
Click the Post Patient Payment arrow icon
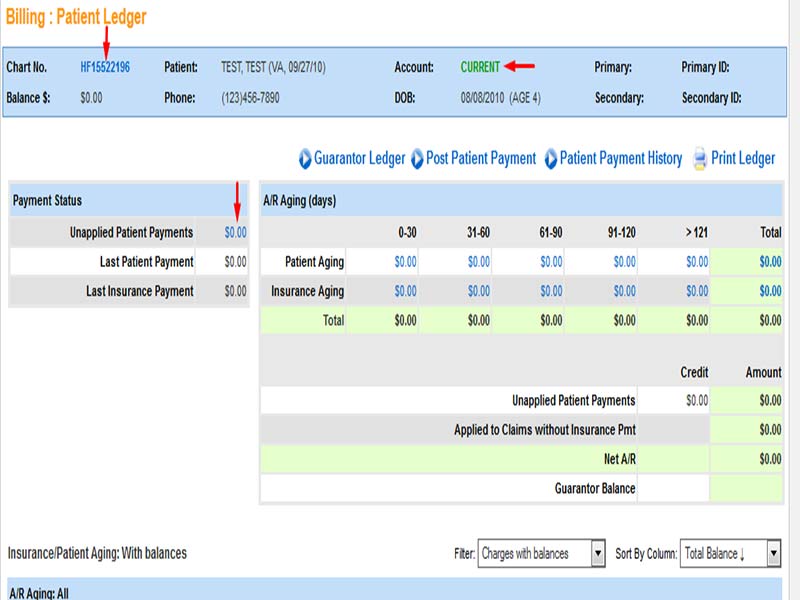417,159
